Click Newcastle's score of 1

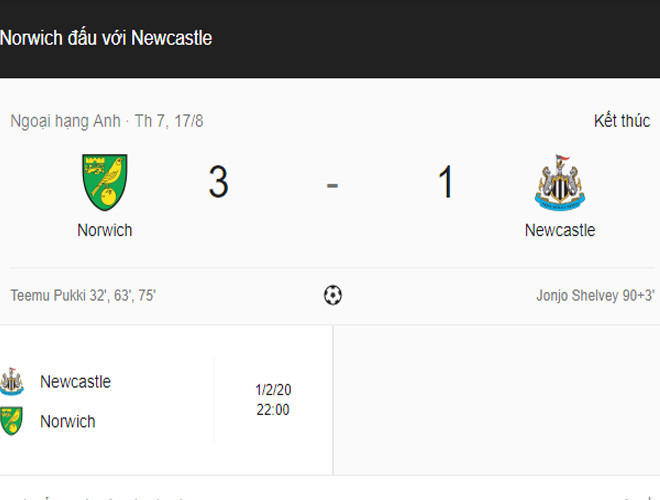pyautogui.click(x=445, y=183)
